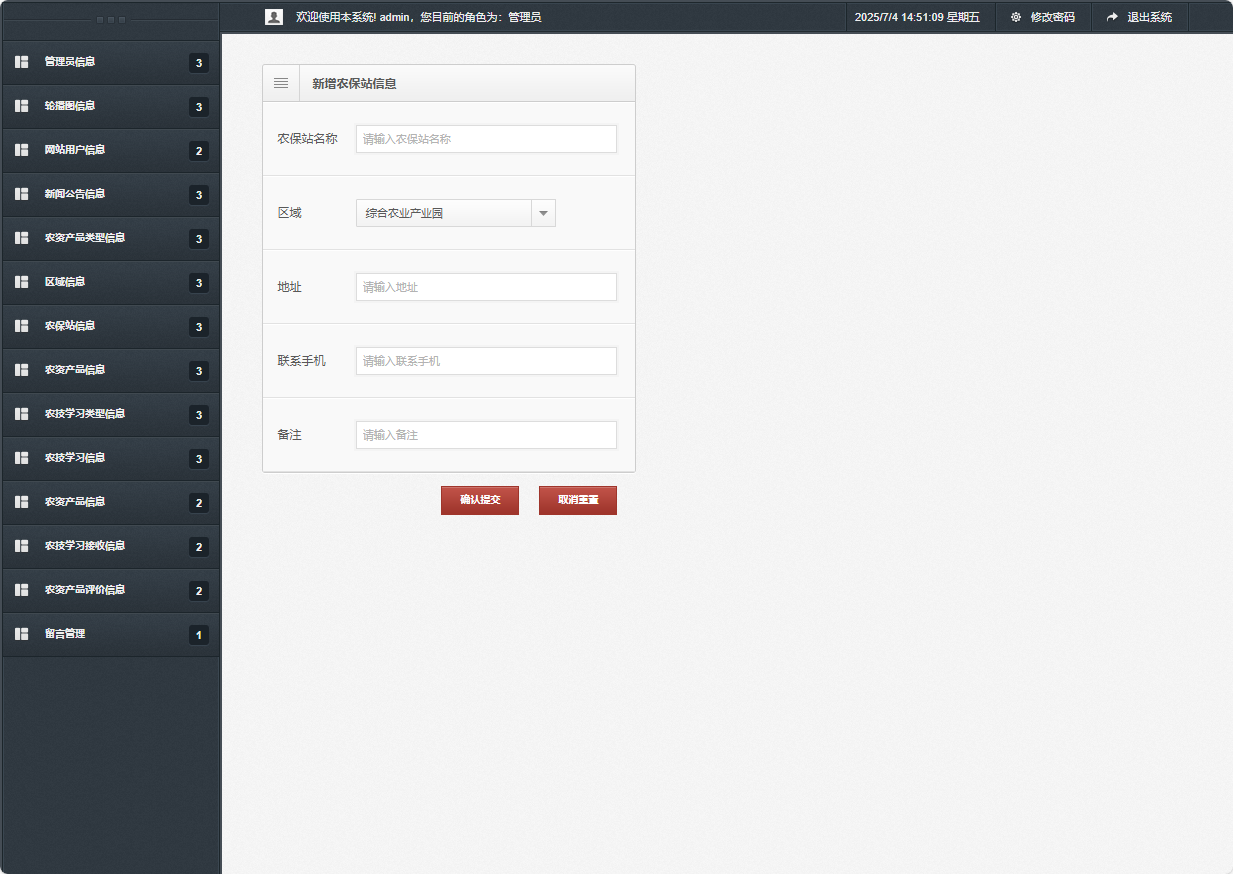Open the 管理员信息 menu
Viewport: 1233px width, 874px height.
coord(110,62)
